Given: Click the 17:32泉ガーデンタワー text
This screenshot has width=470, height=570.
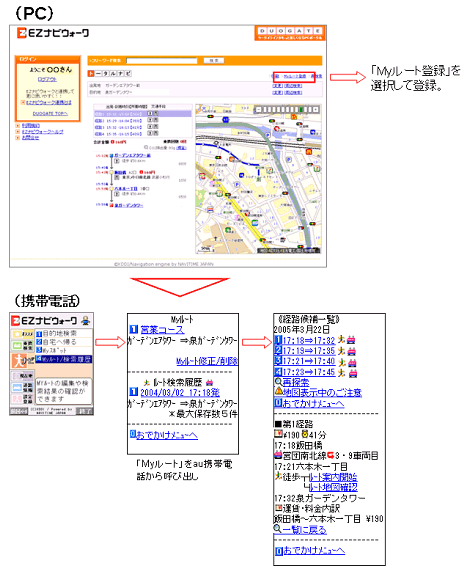Looking at the screenshot, I should 320,498.
